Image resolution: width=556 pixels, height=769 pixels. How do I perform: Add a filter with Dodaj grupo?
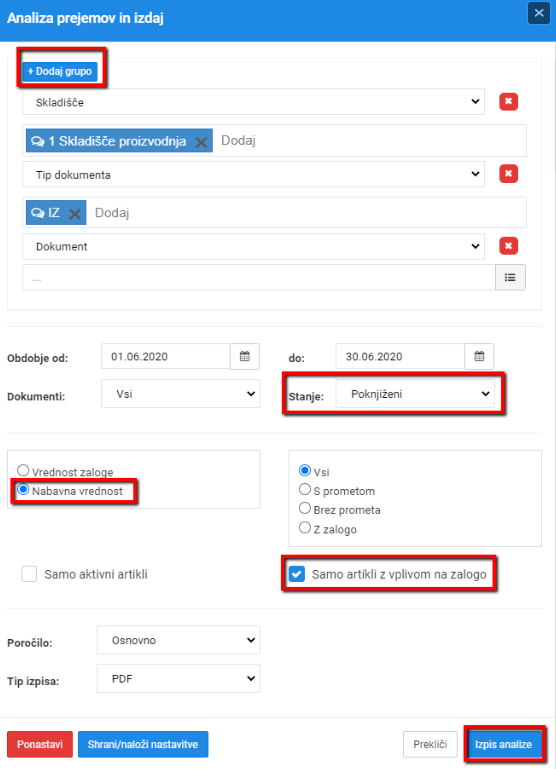[60, 71]
